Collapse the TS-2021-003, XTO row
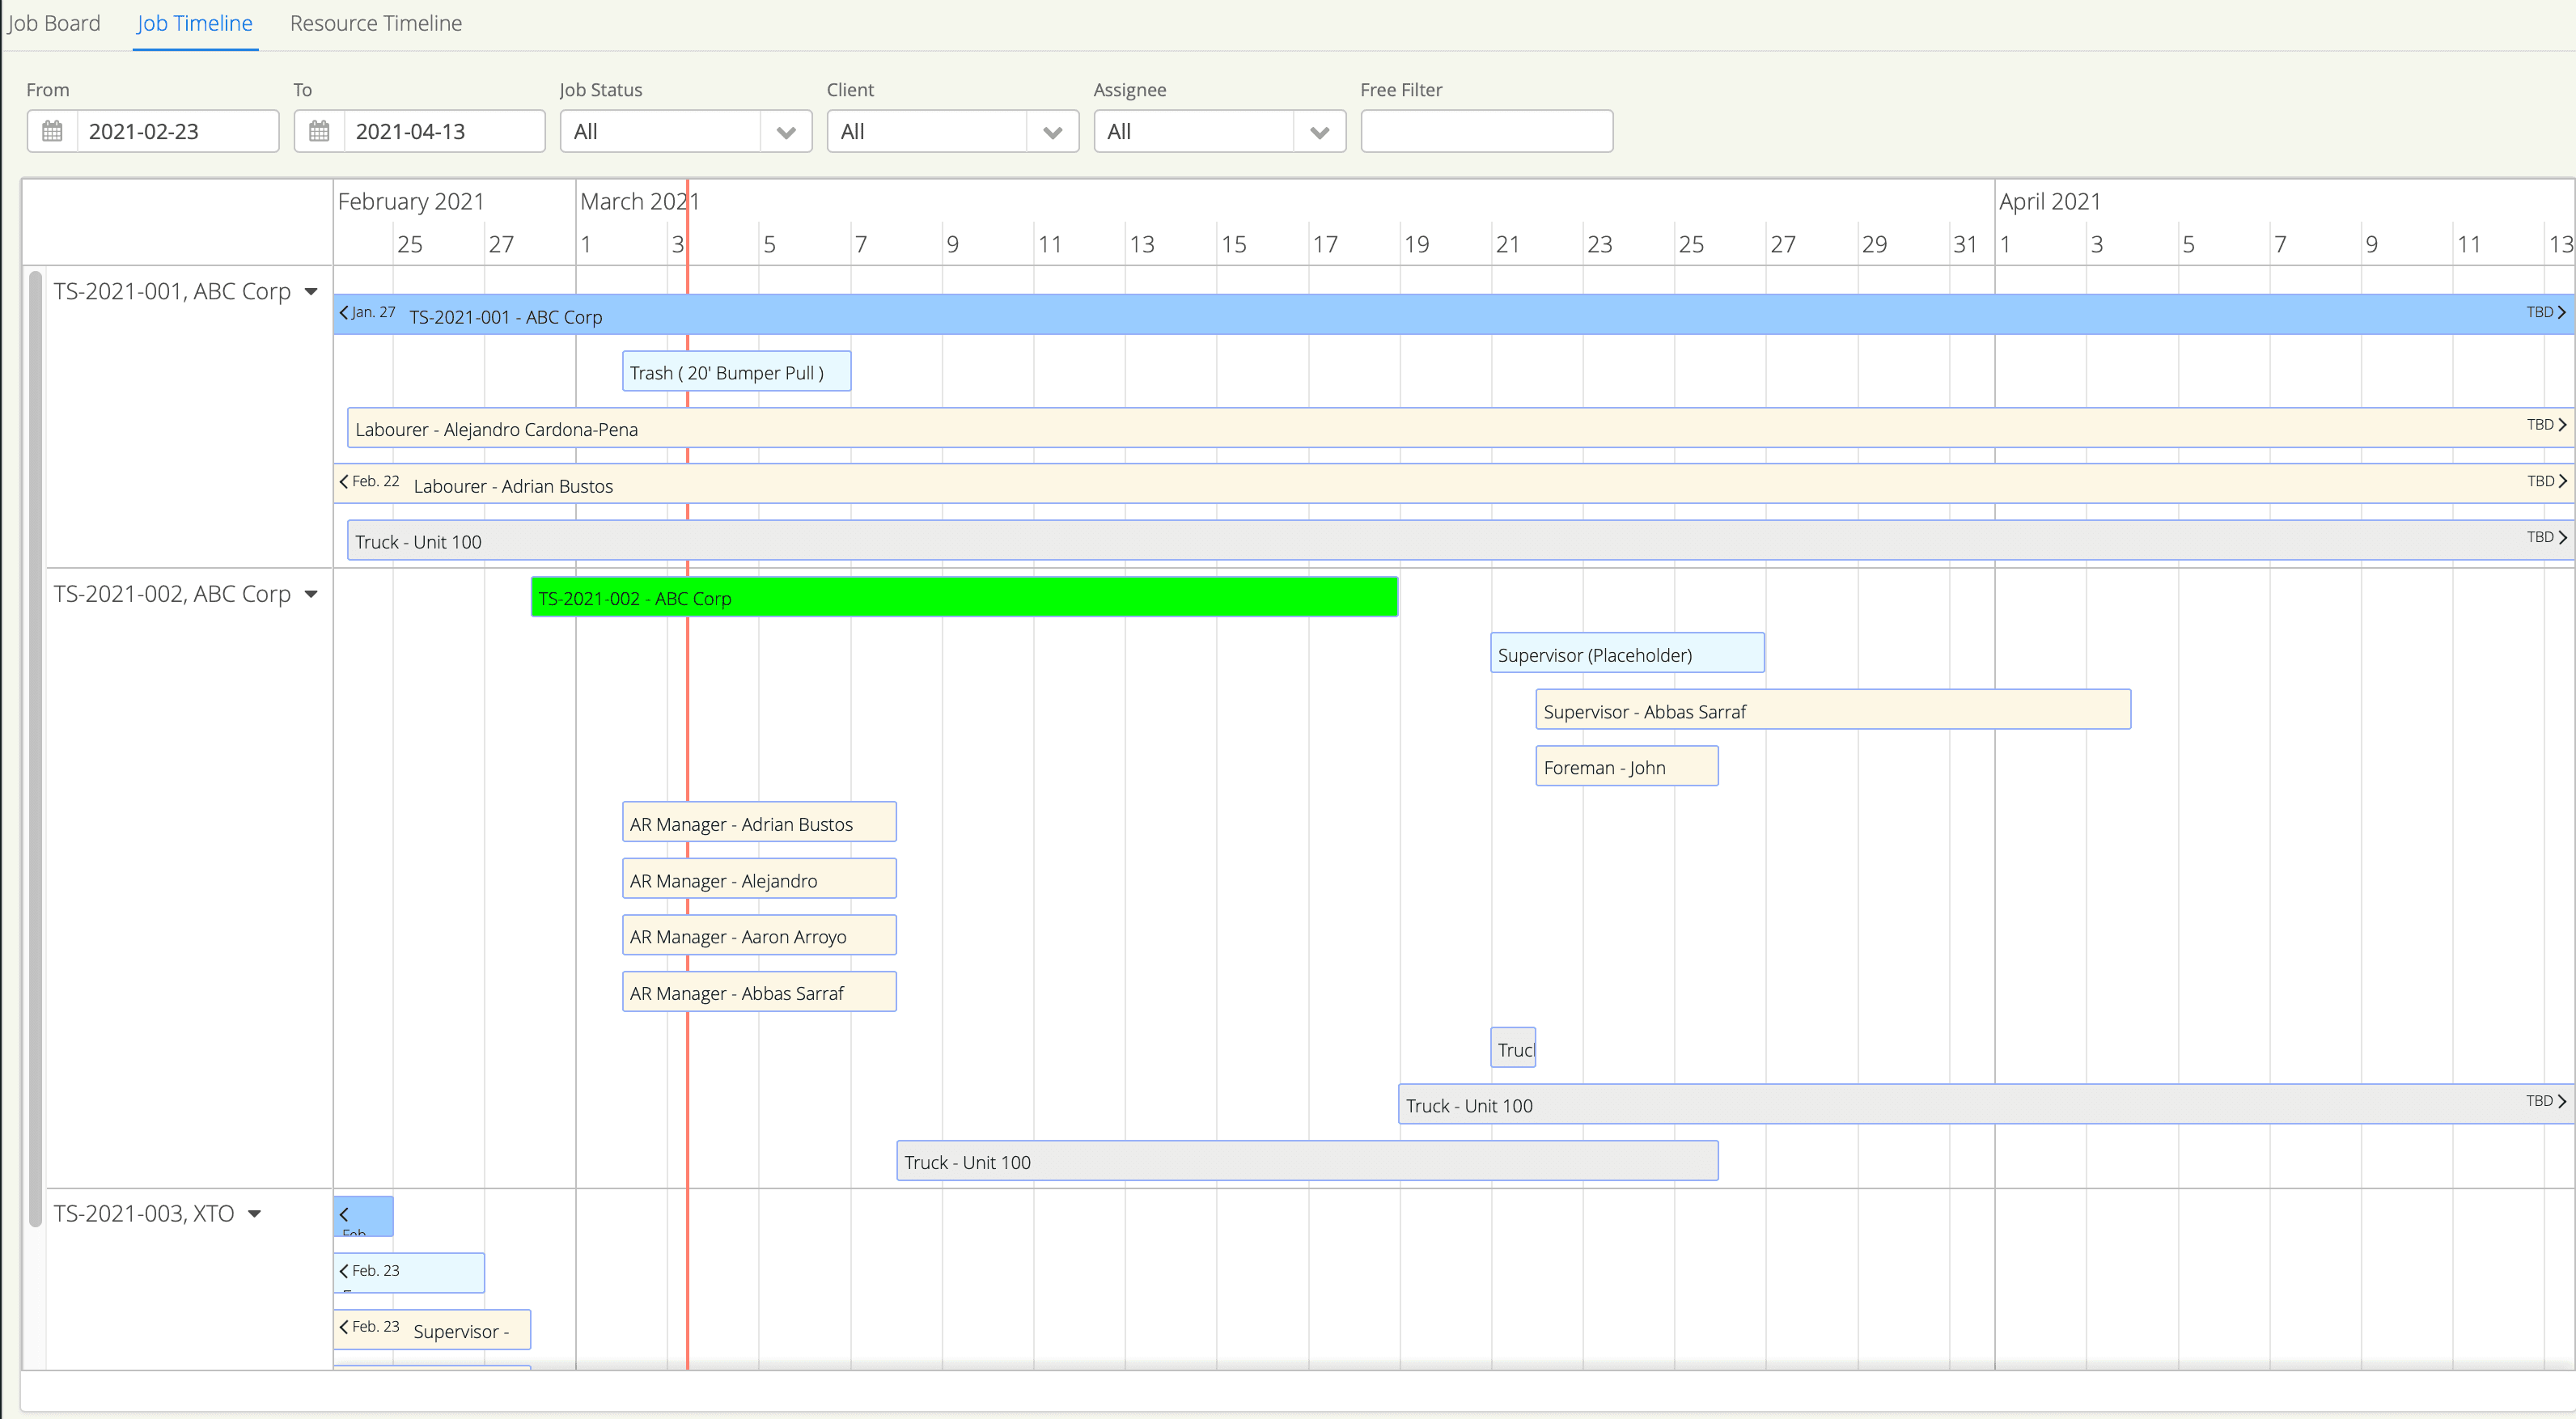The image size is (2576, 1419). 256,1213
